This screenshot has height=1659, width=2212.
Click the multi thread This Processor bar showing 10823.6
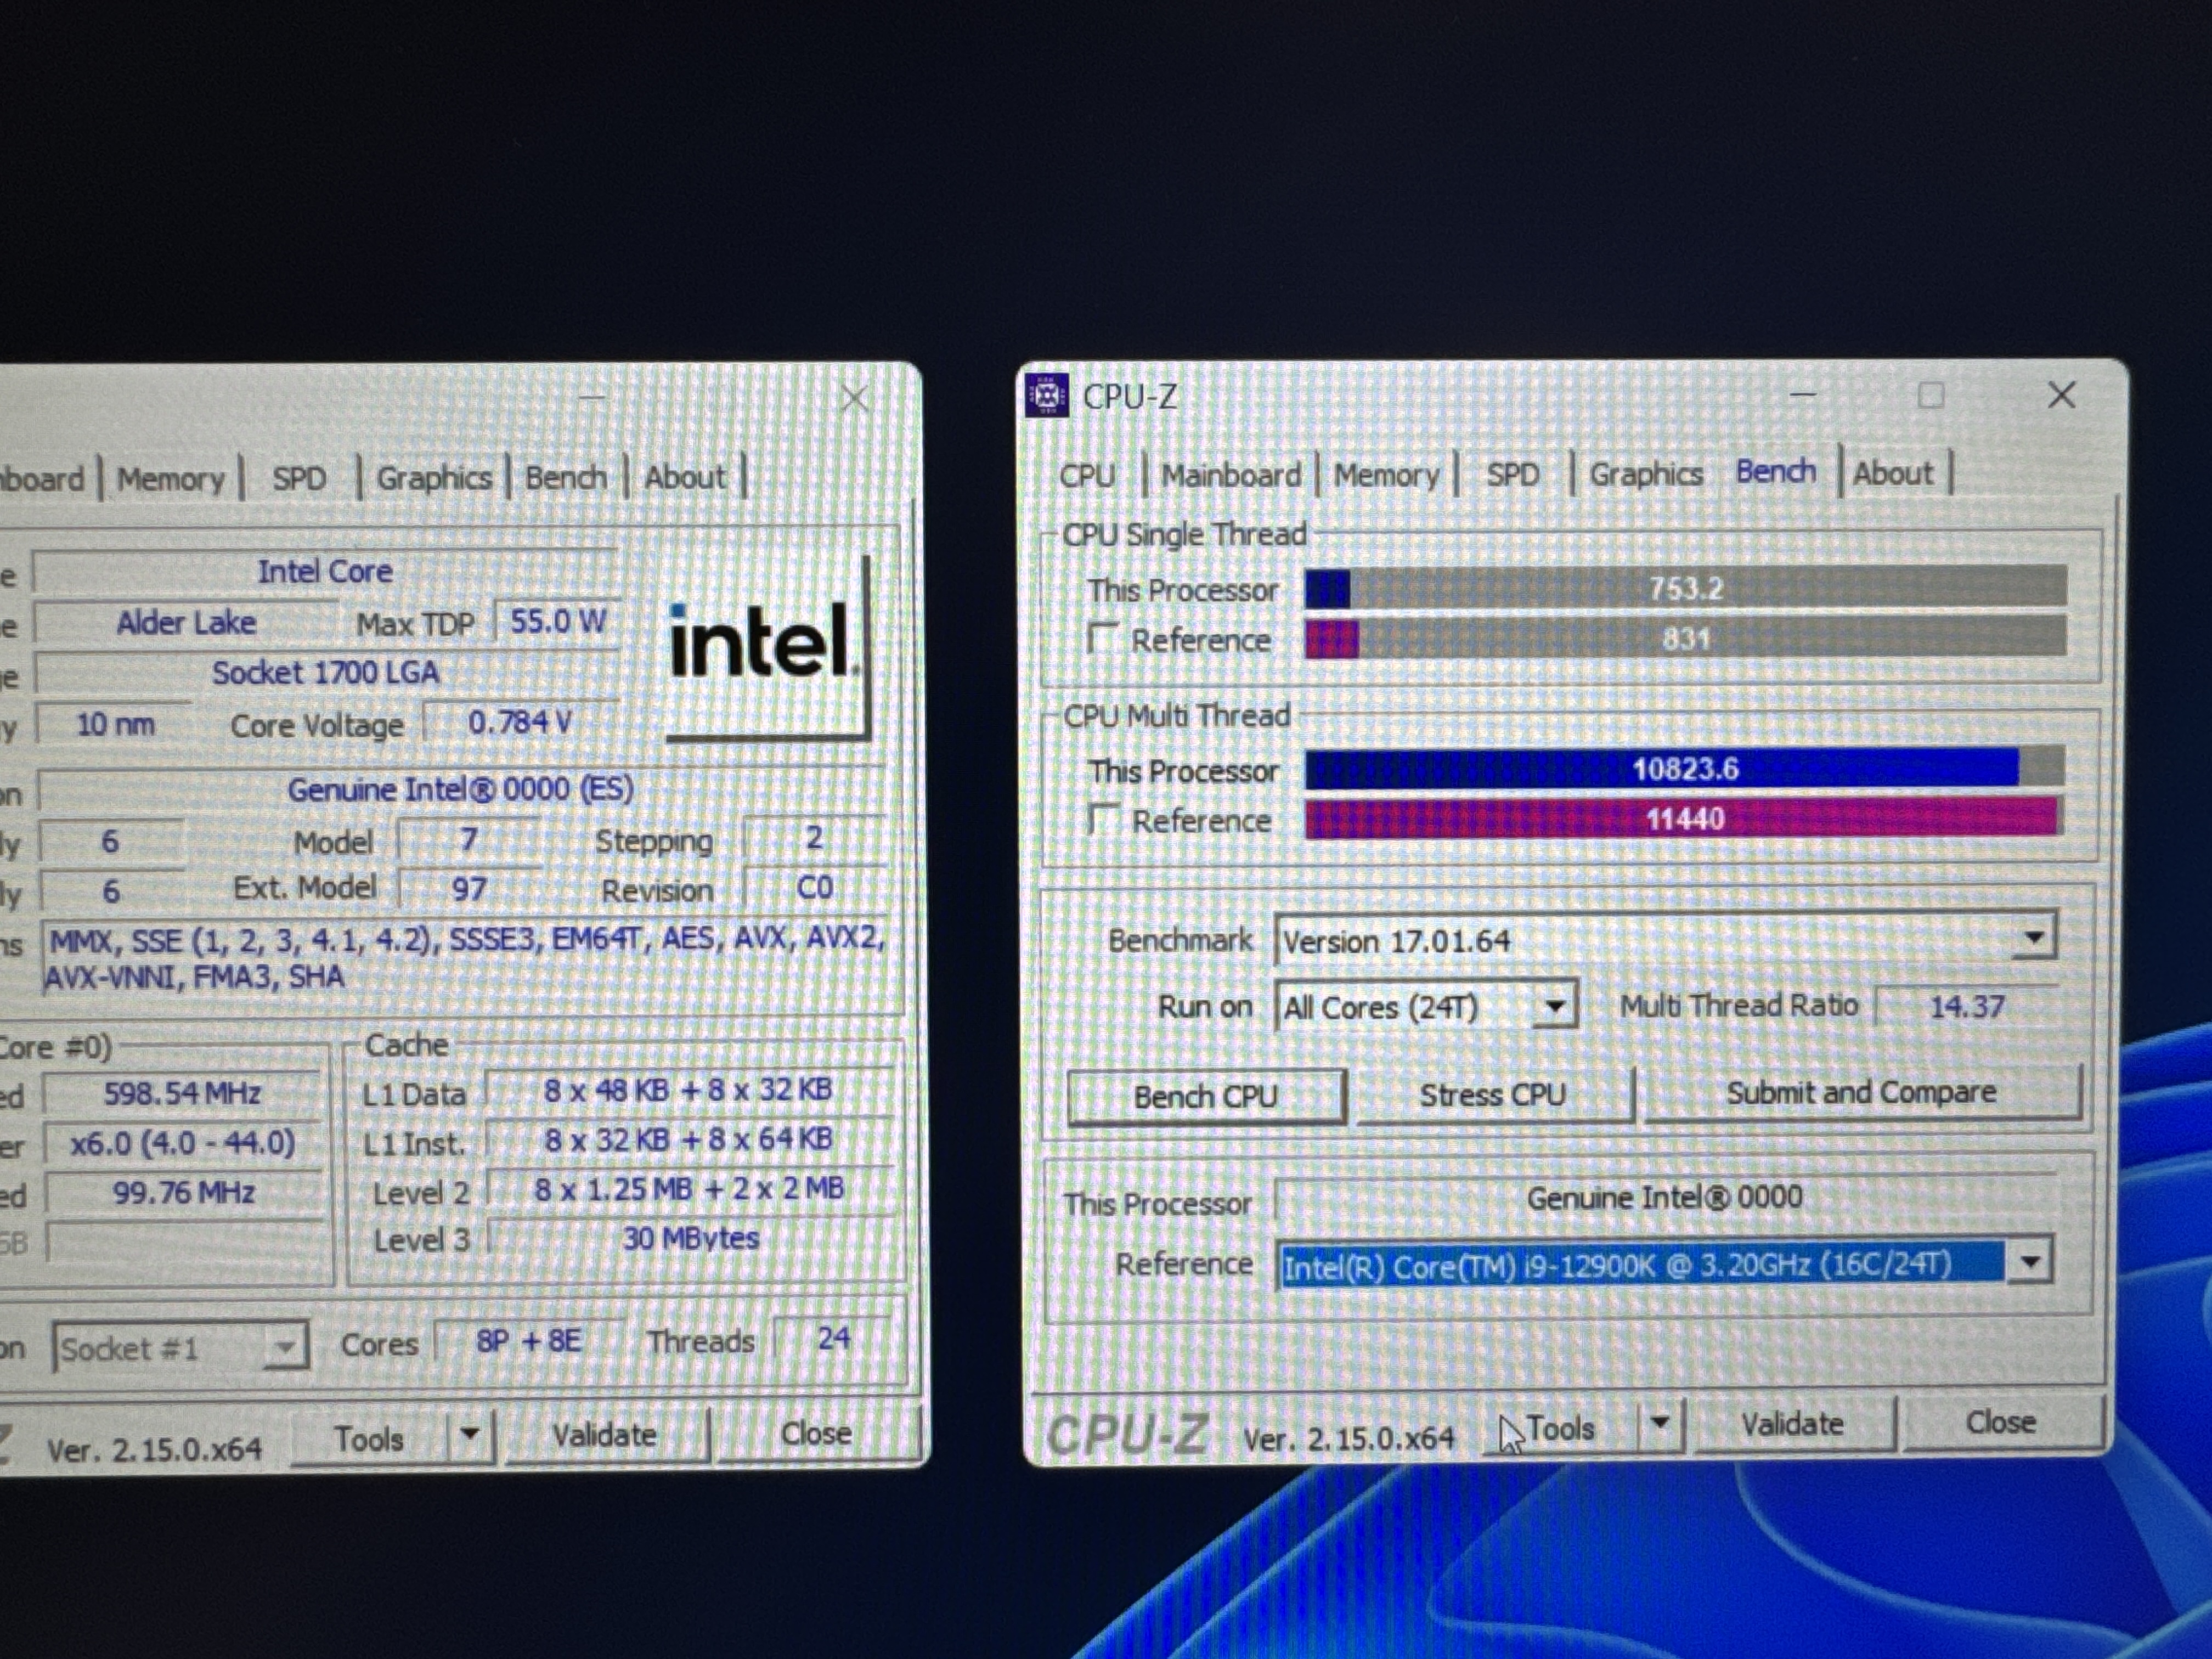(1685, 768)
